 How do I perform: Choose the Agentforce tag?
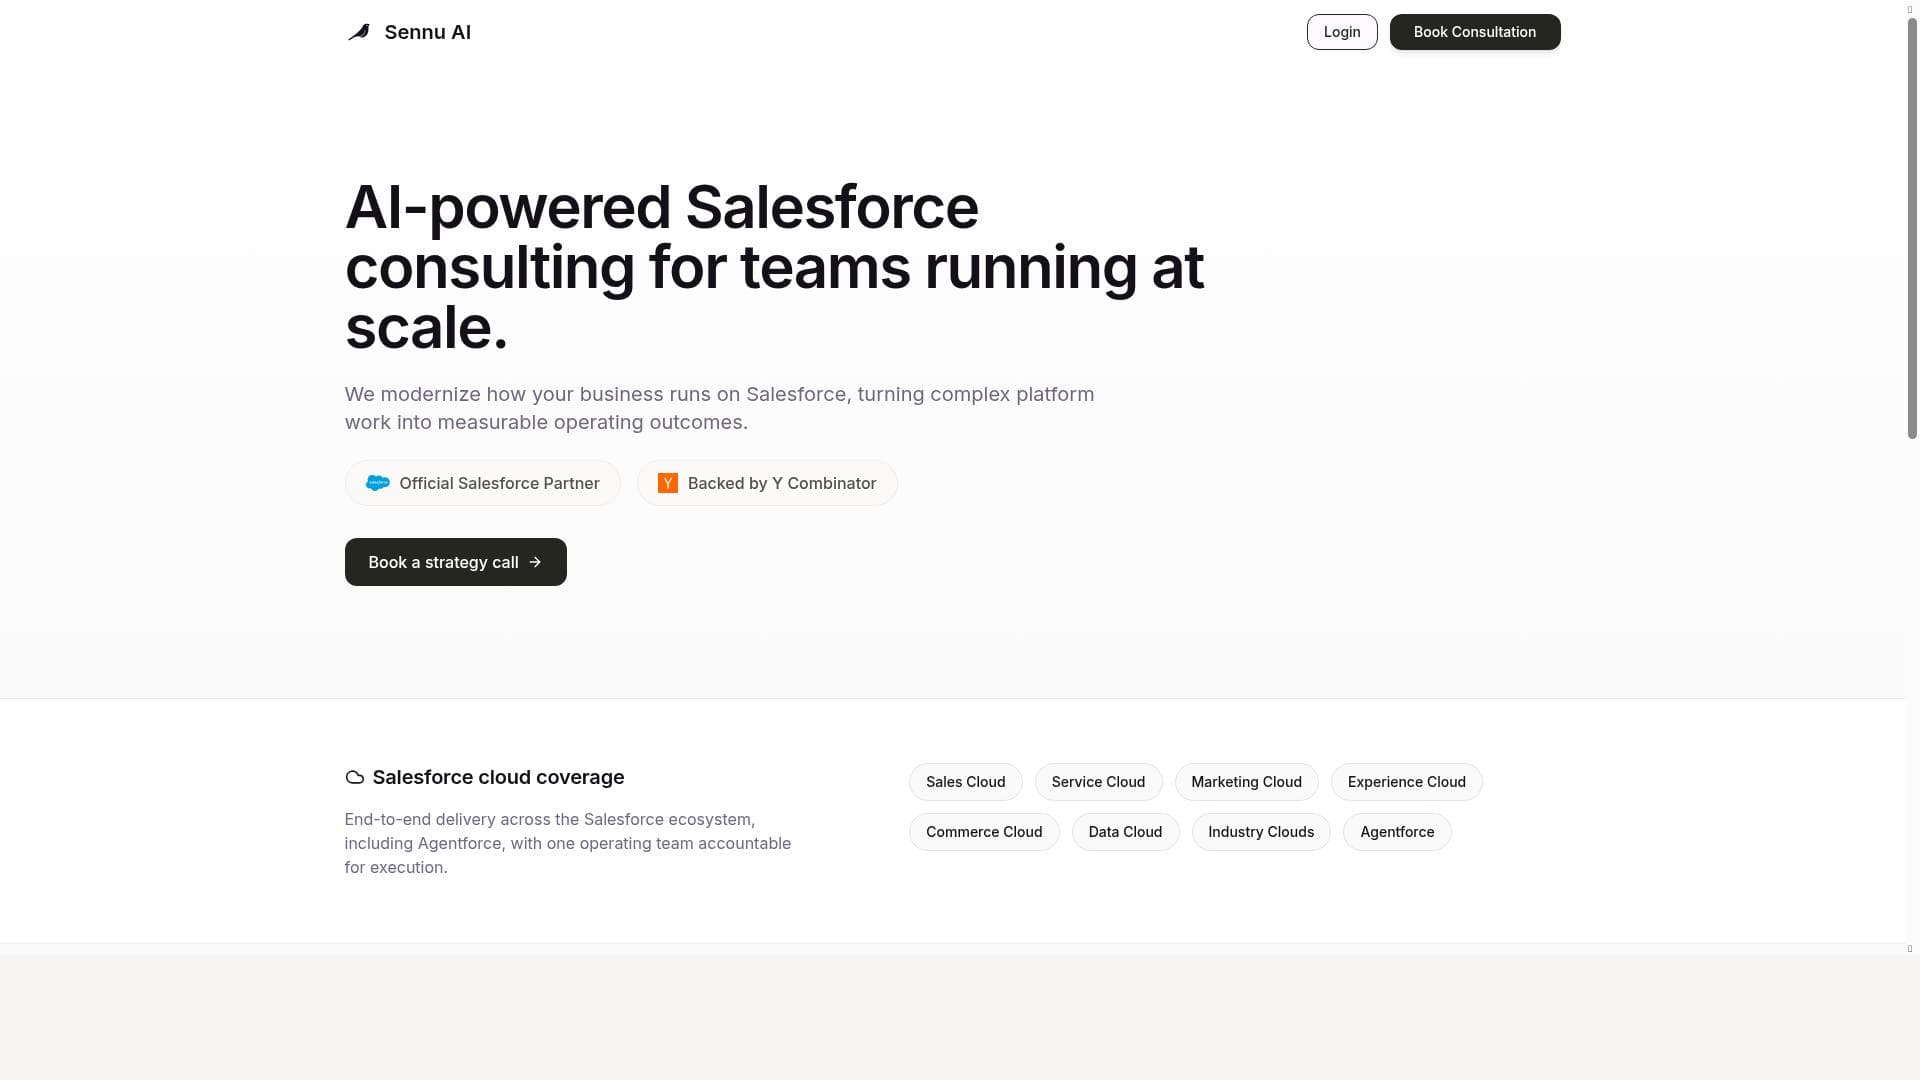point(1396,832)
